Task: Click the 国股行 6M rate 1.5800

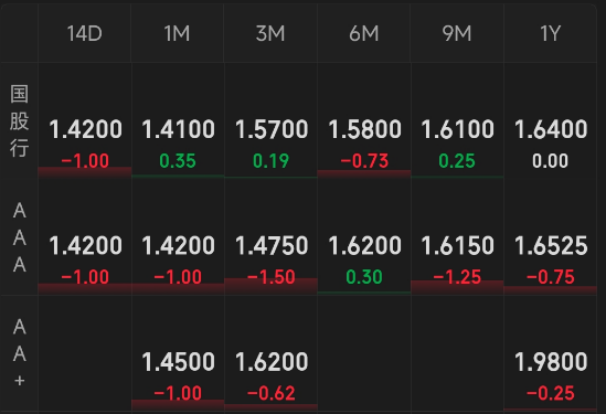Action: (364, 130)
